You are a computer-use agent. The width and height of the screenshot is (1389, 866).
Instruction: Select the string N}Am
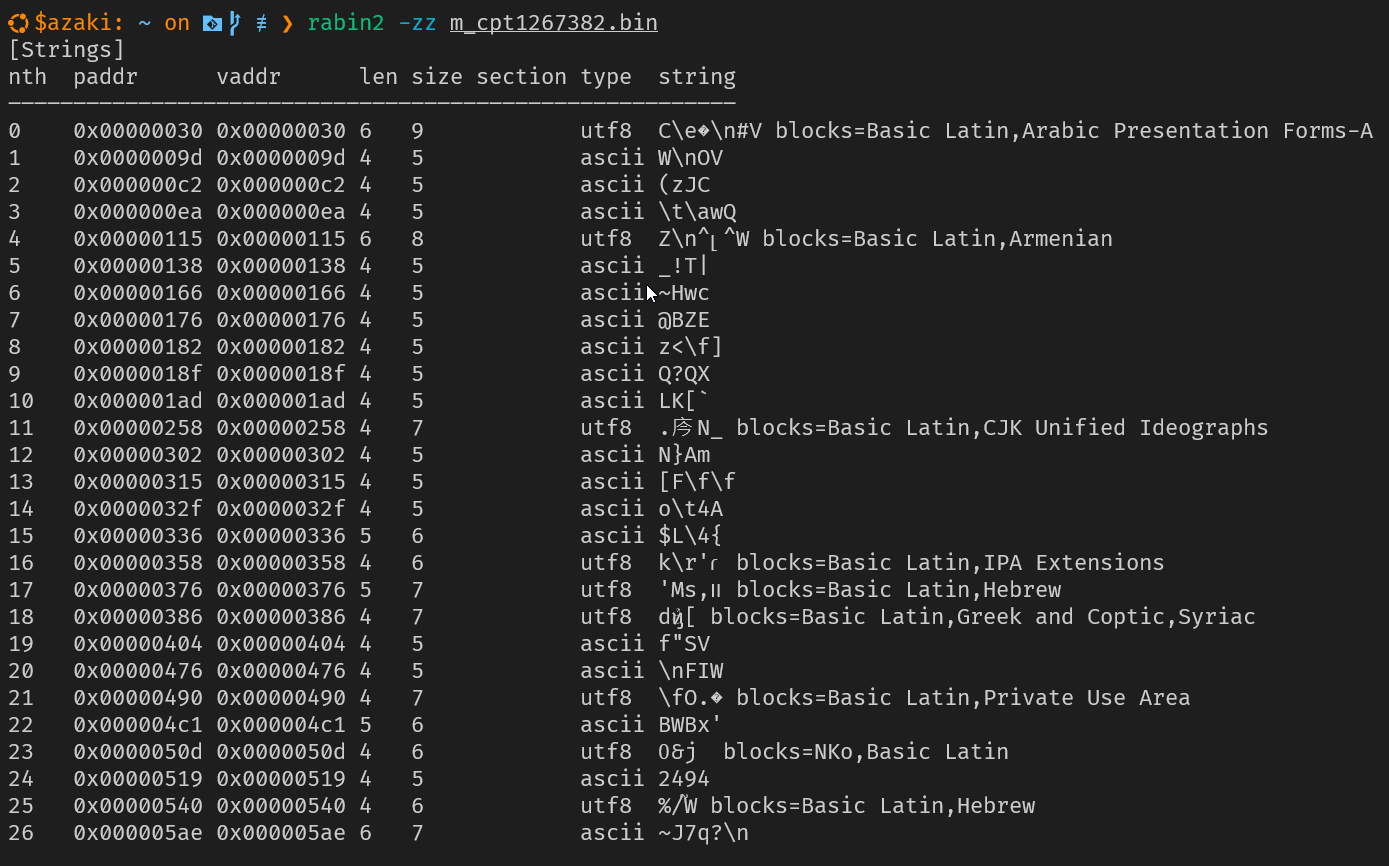[684, 455]
